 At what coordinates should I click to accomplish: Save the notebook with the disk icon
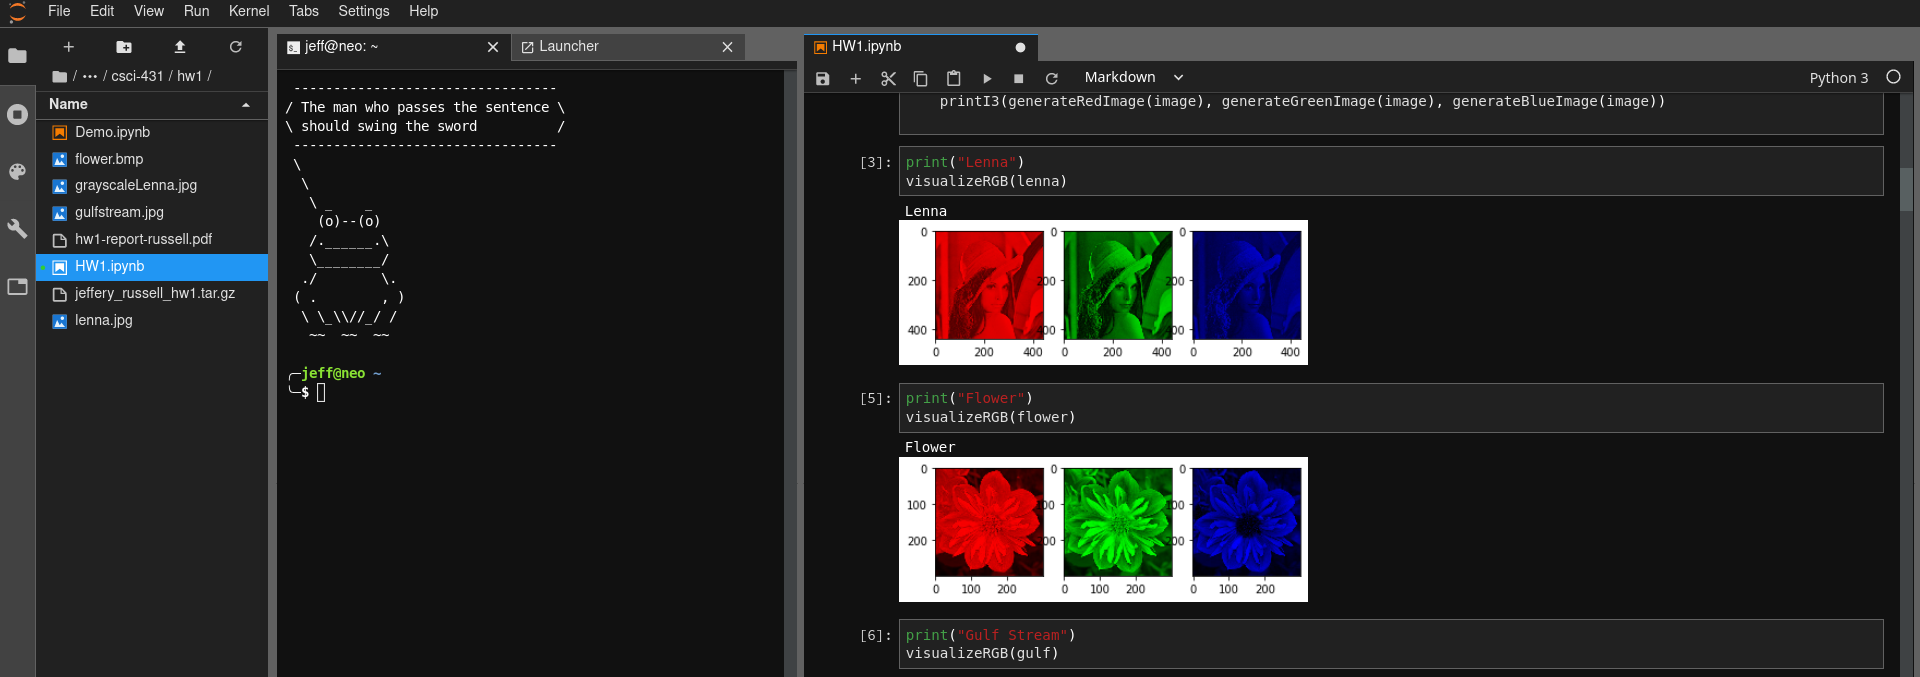822,78
